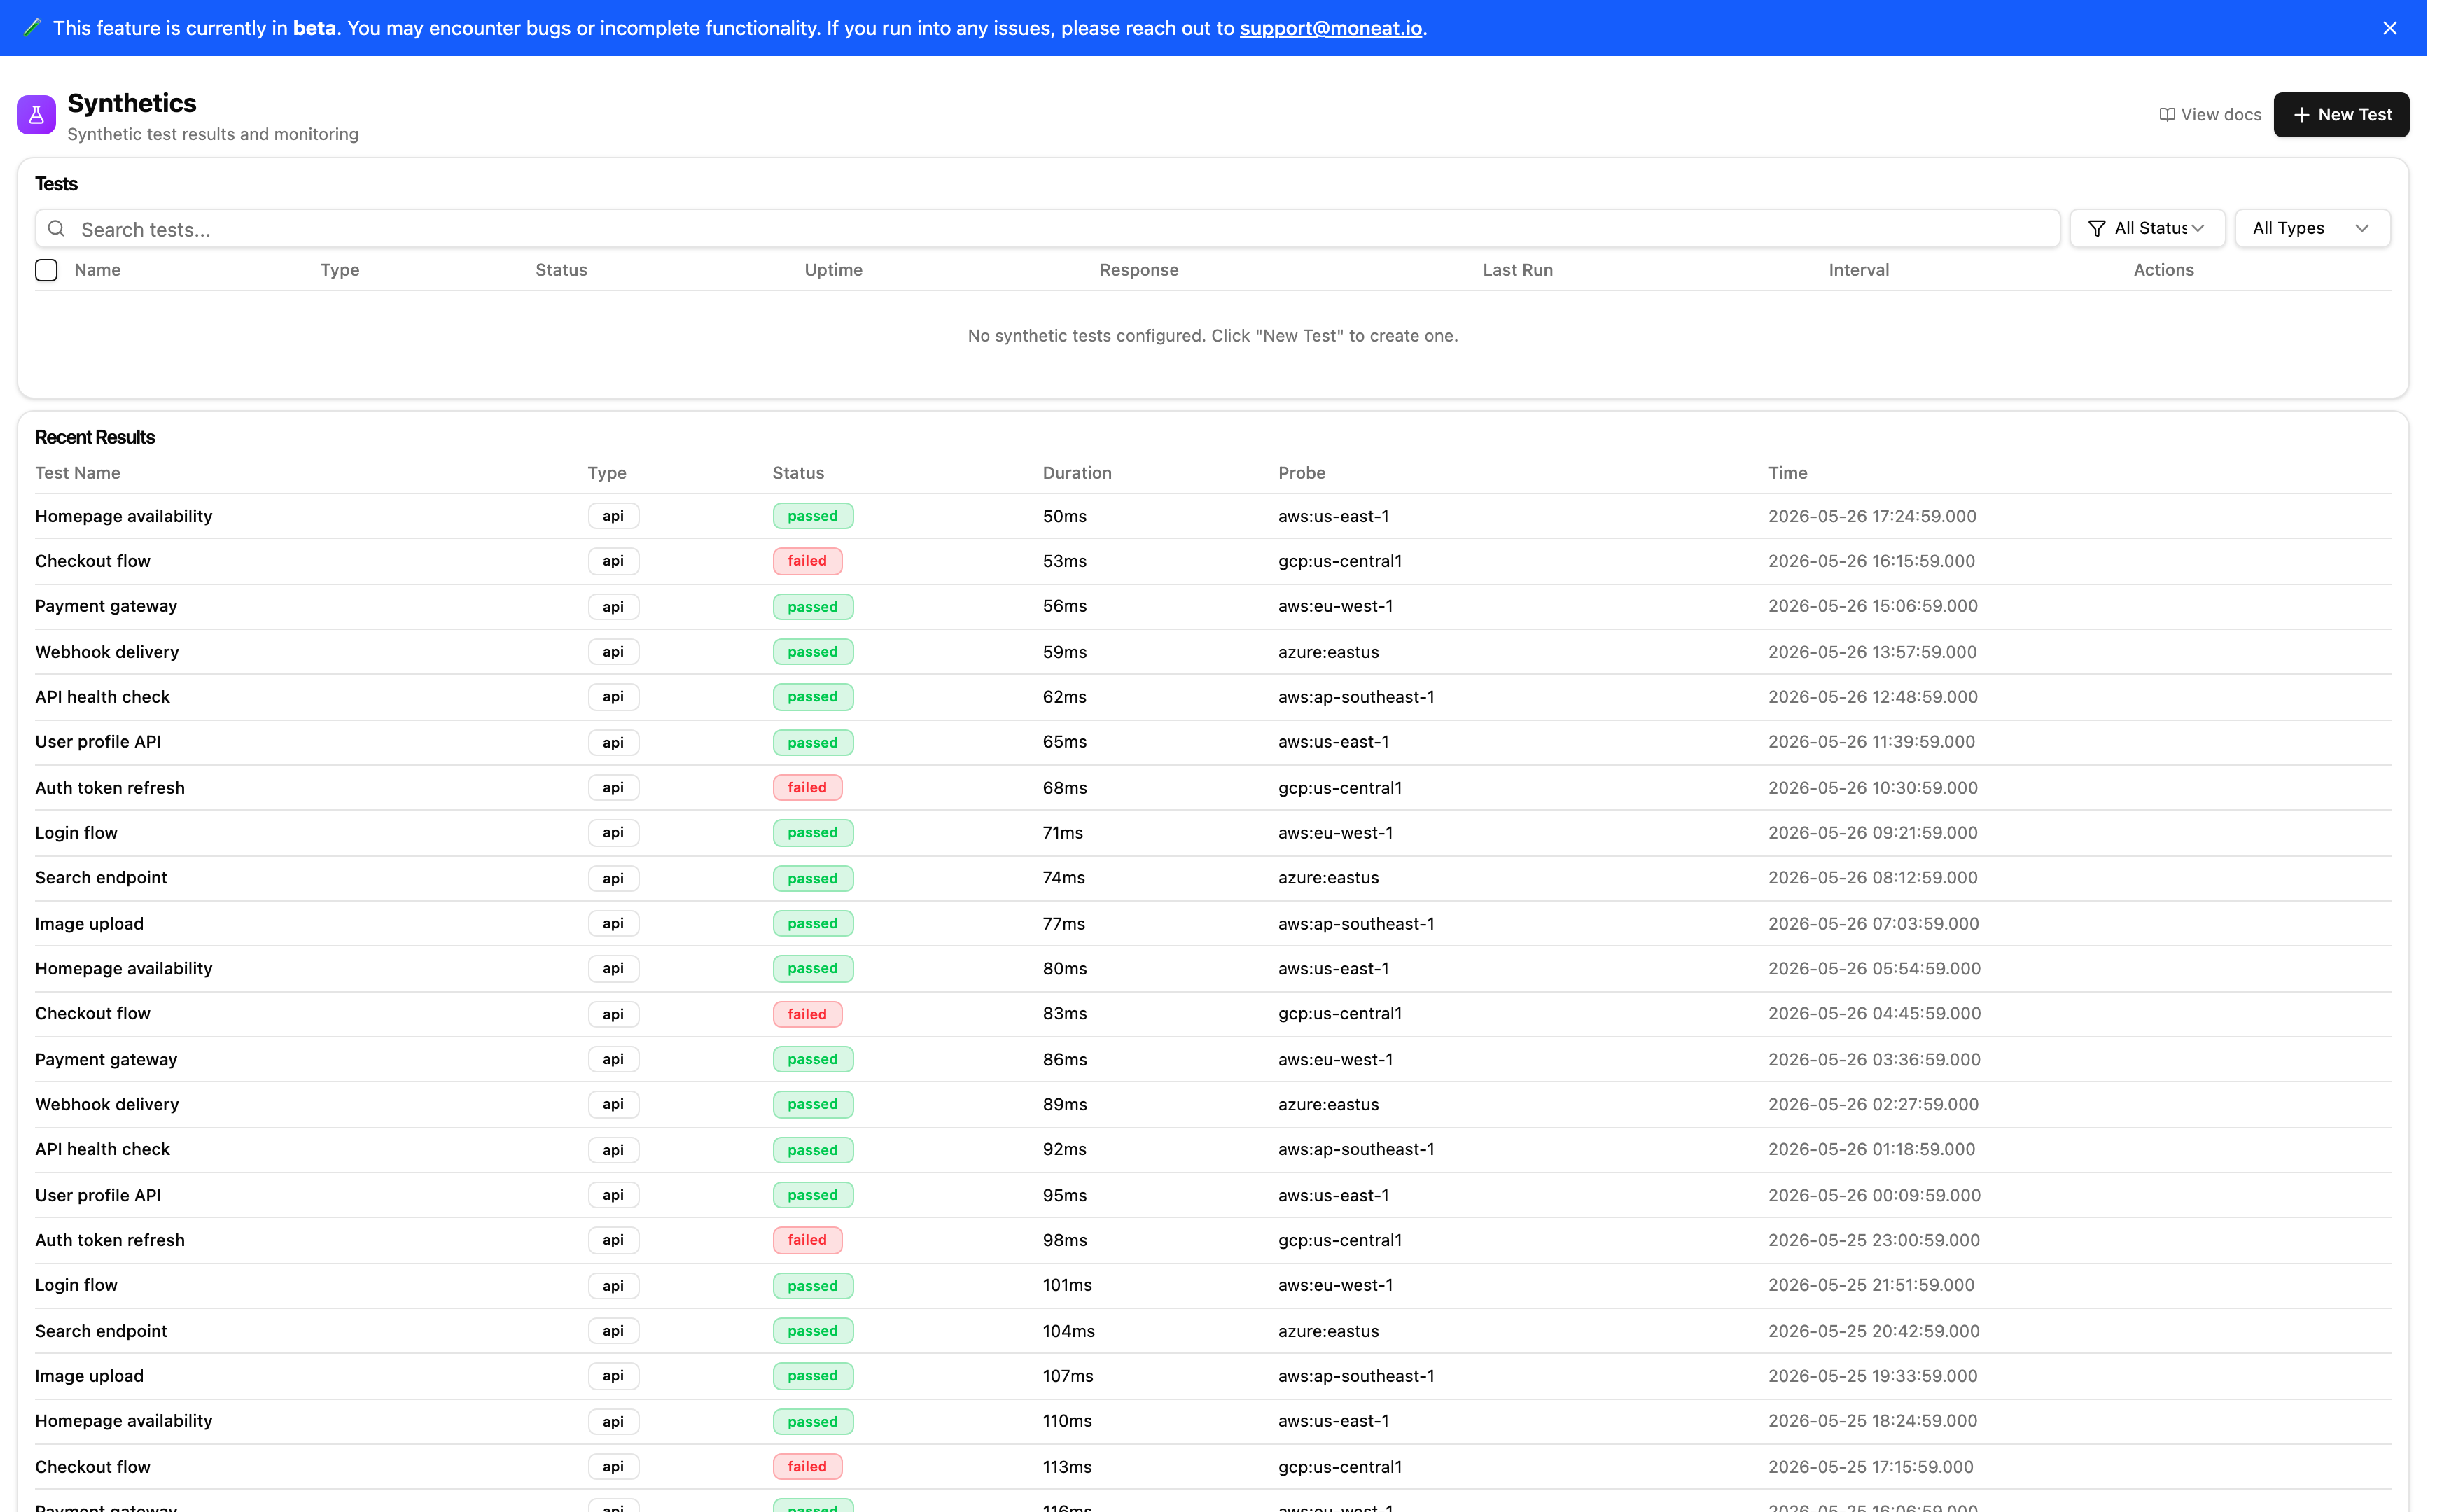Tick the select-all tests checkbox

[x=46, y=270]
